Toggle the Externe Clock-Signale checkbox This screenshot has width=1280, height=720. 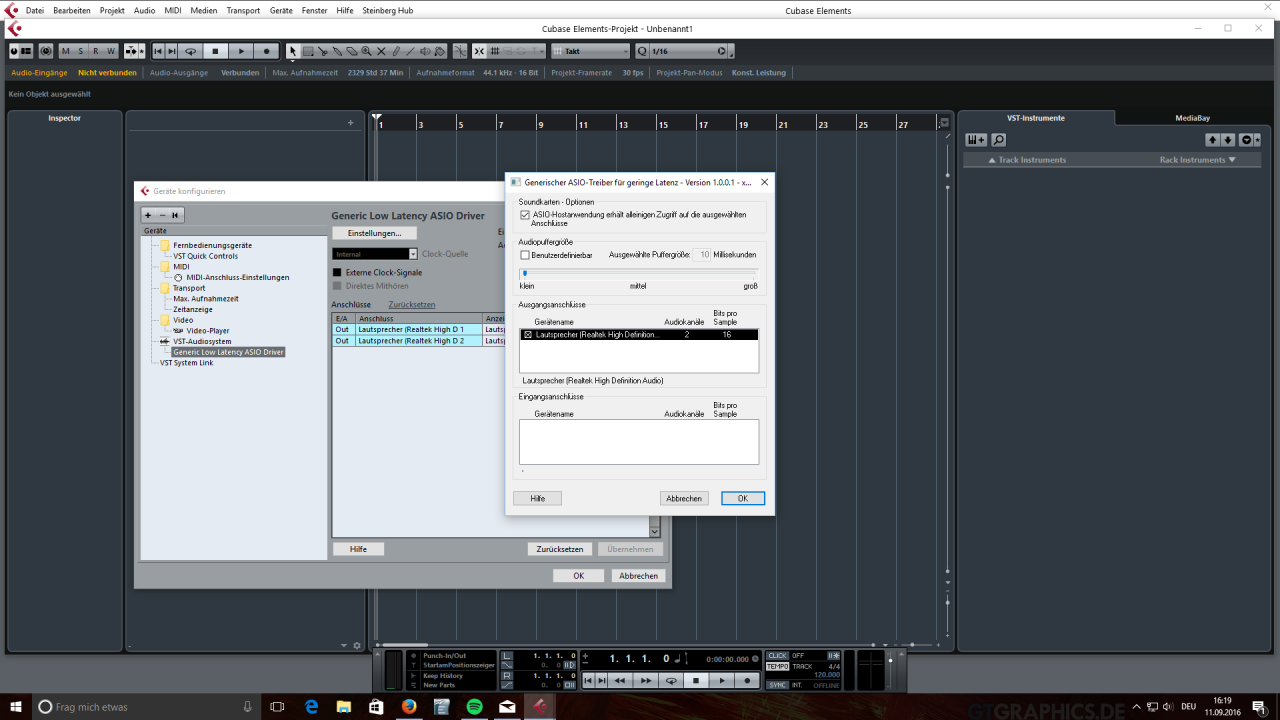coord(337,272)
